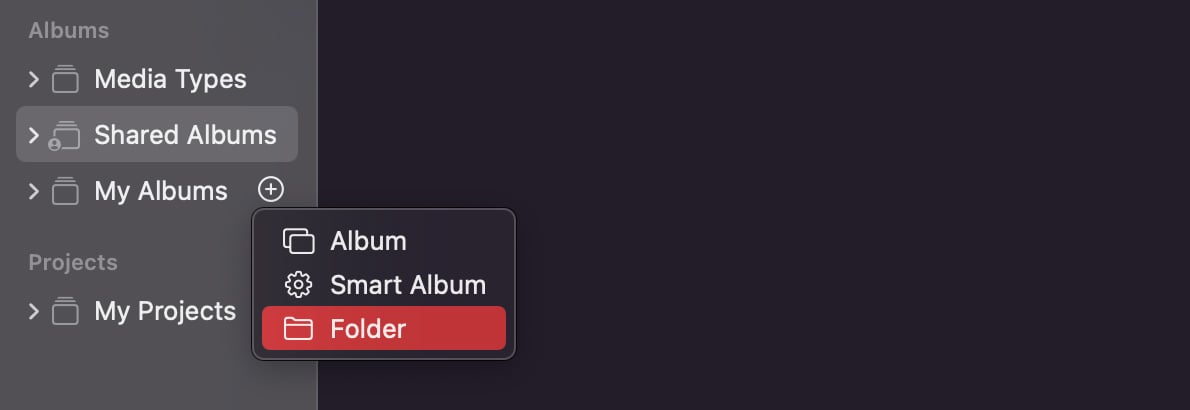
Task: Click the Album icon in popup menu
Action: click(x=298, y=241)
